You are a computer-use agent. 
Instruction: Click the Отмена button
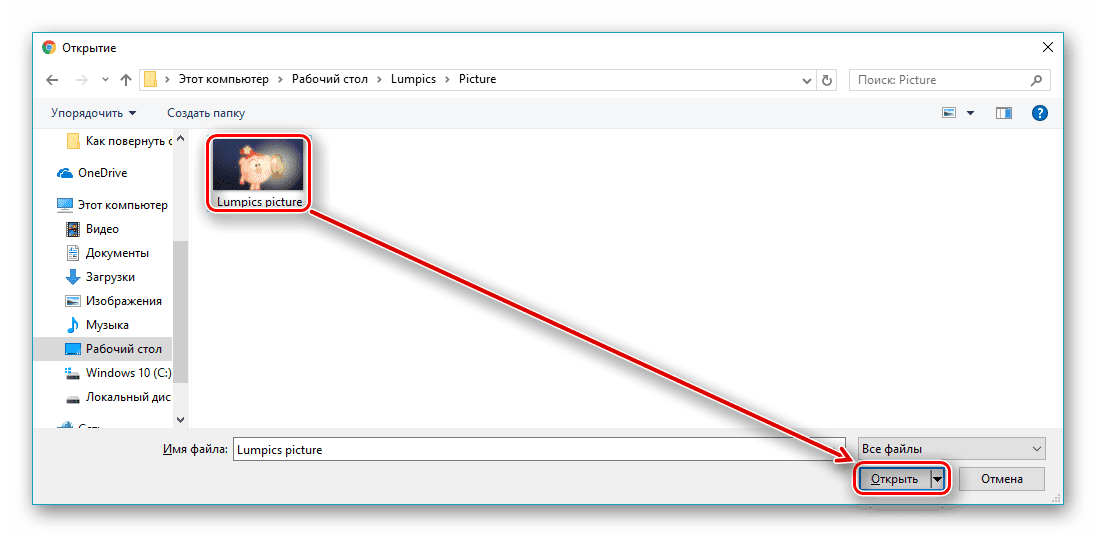tap(1002, 479)
